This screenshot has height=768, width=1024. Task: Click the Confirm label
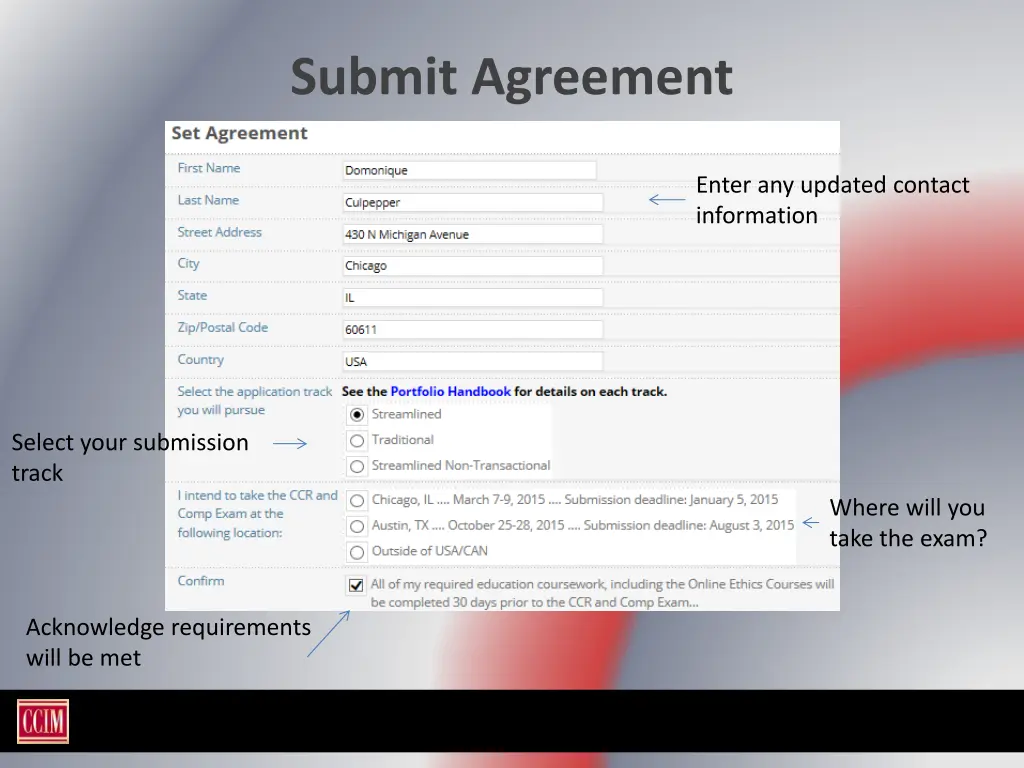pyautogui.click(x=201, y=581)
